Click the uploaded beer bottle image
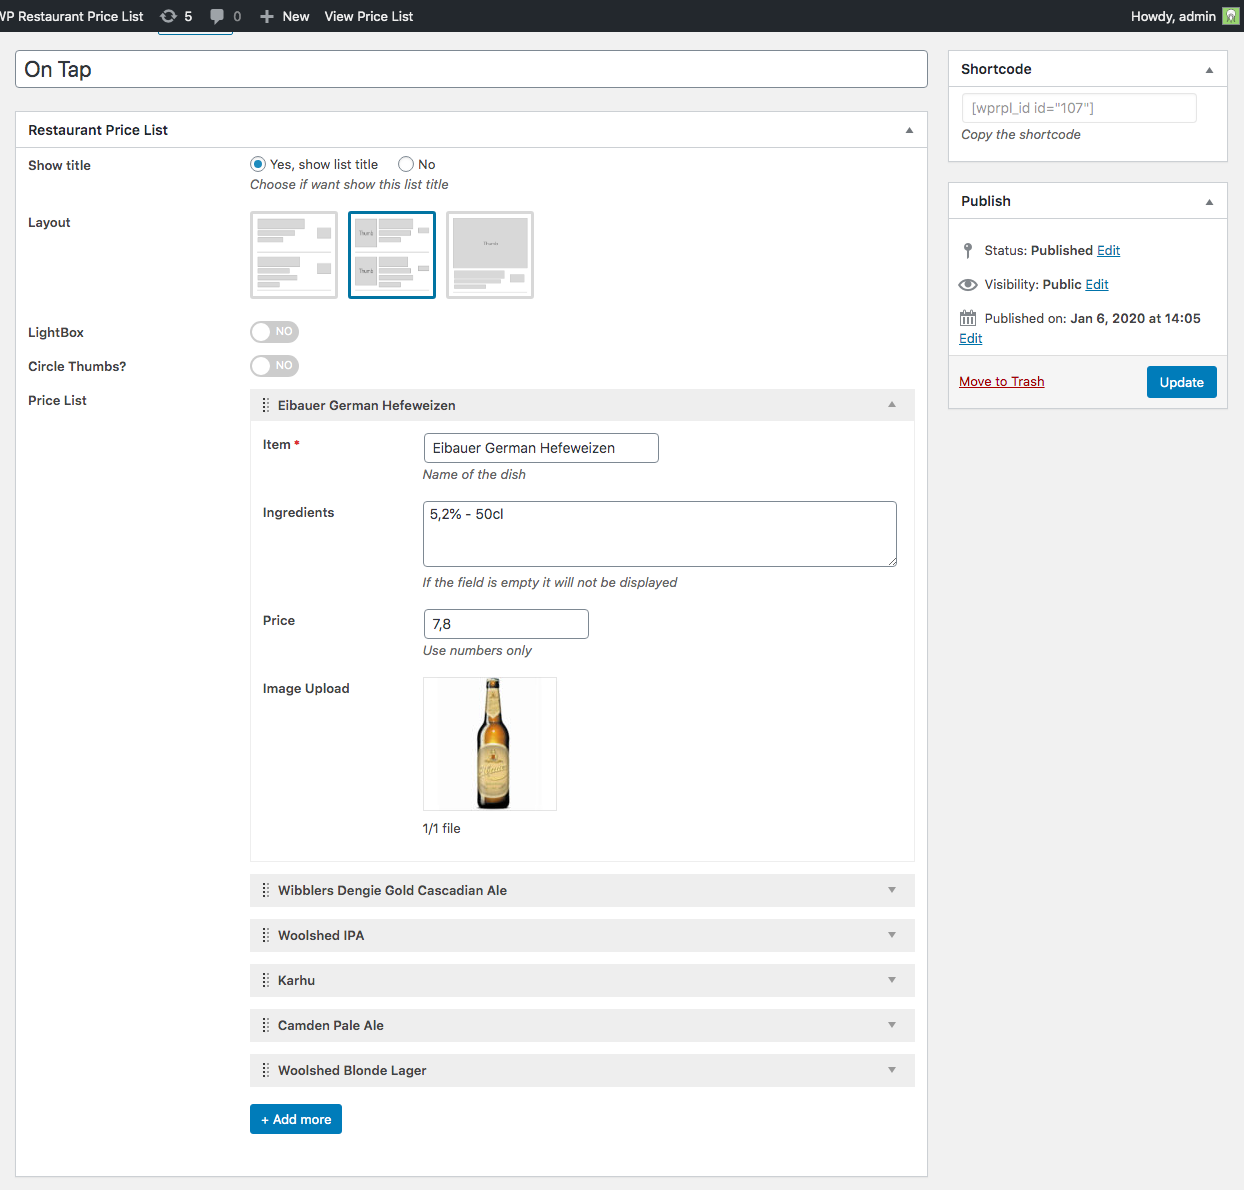Screen dimensions: 1244x1190 click(490, 744)
